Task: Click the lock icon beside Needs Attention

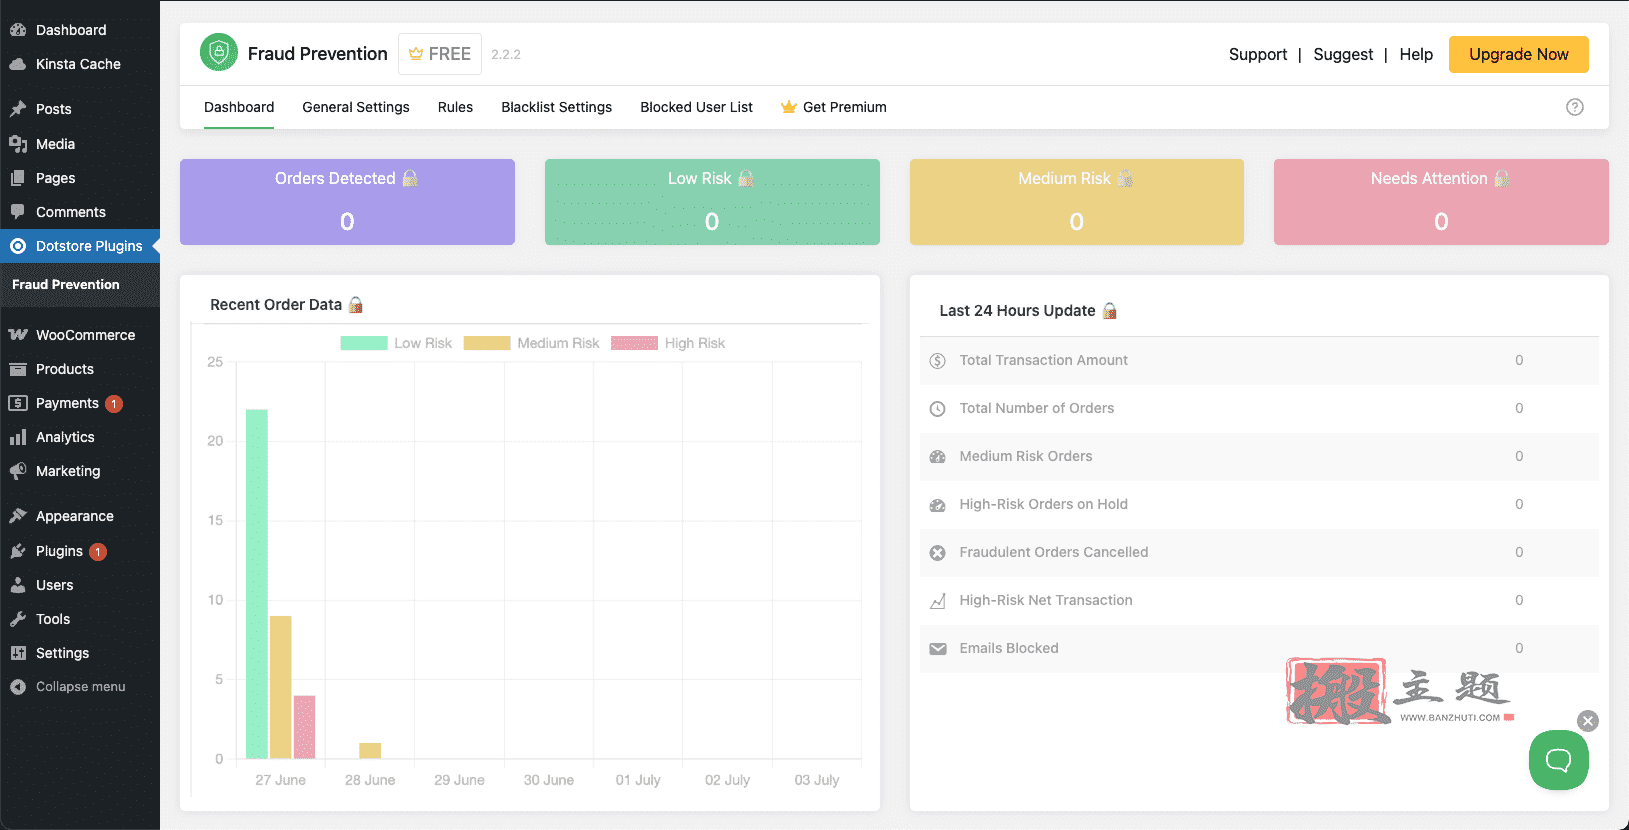Action: point(1502,178)
